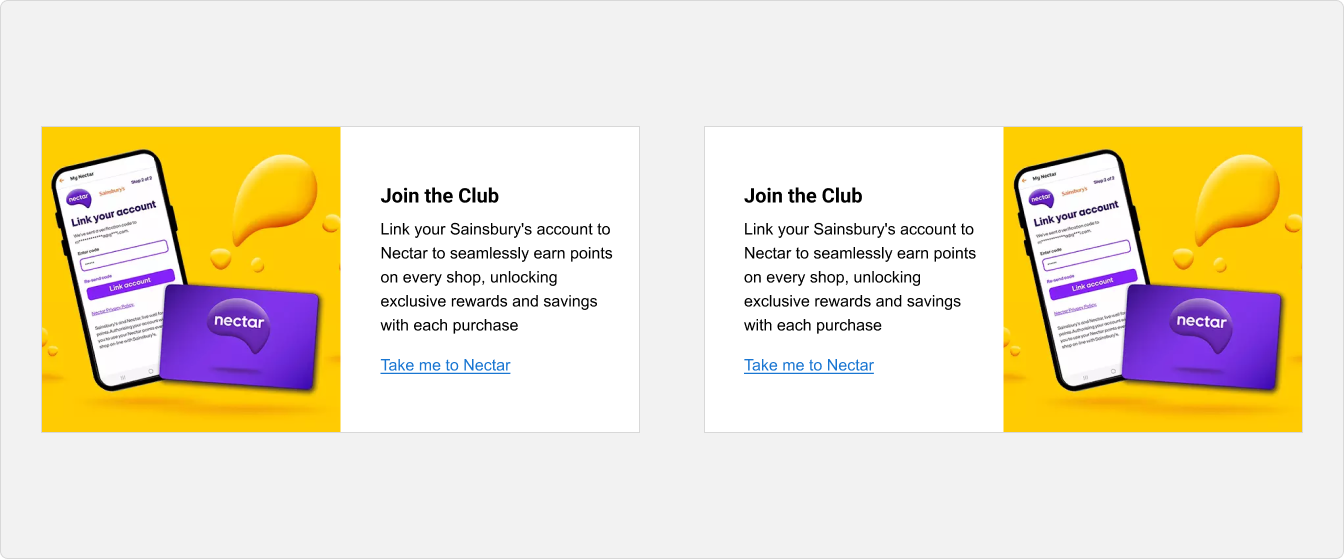1344x559 pixels.
Task: Click the Enter code field on the left phone
Action: point(123,255)
